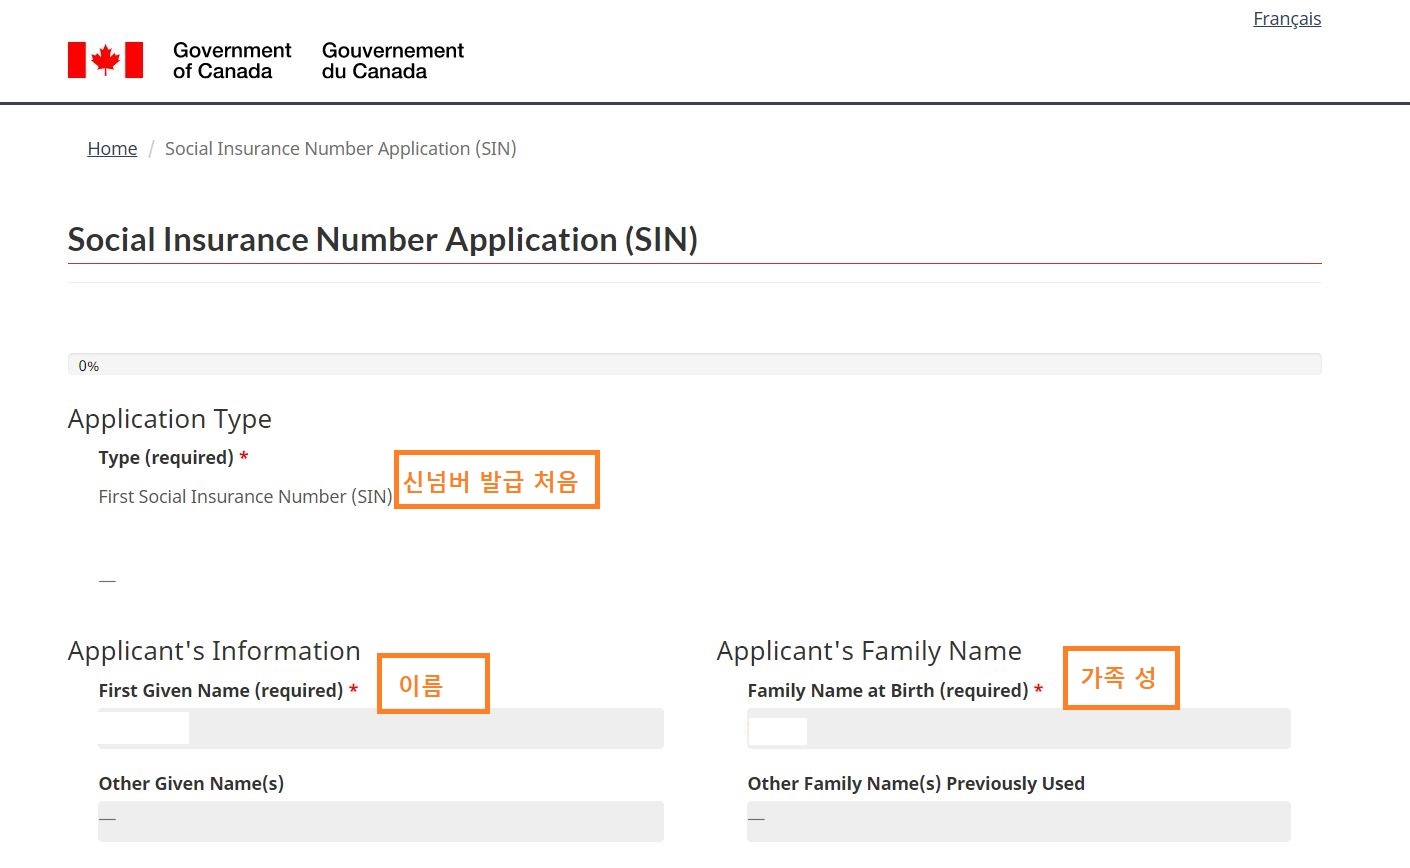The width and height of the screenshot is (1410, 868).
Task: Click the 'Type (required)' label
Action: [173, 458]
